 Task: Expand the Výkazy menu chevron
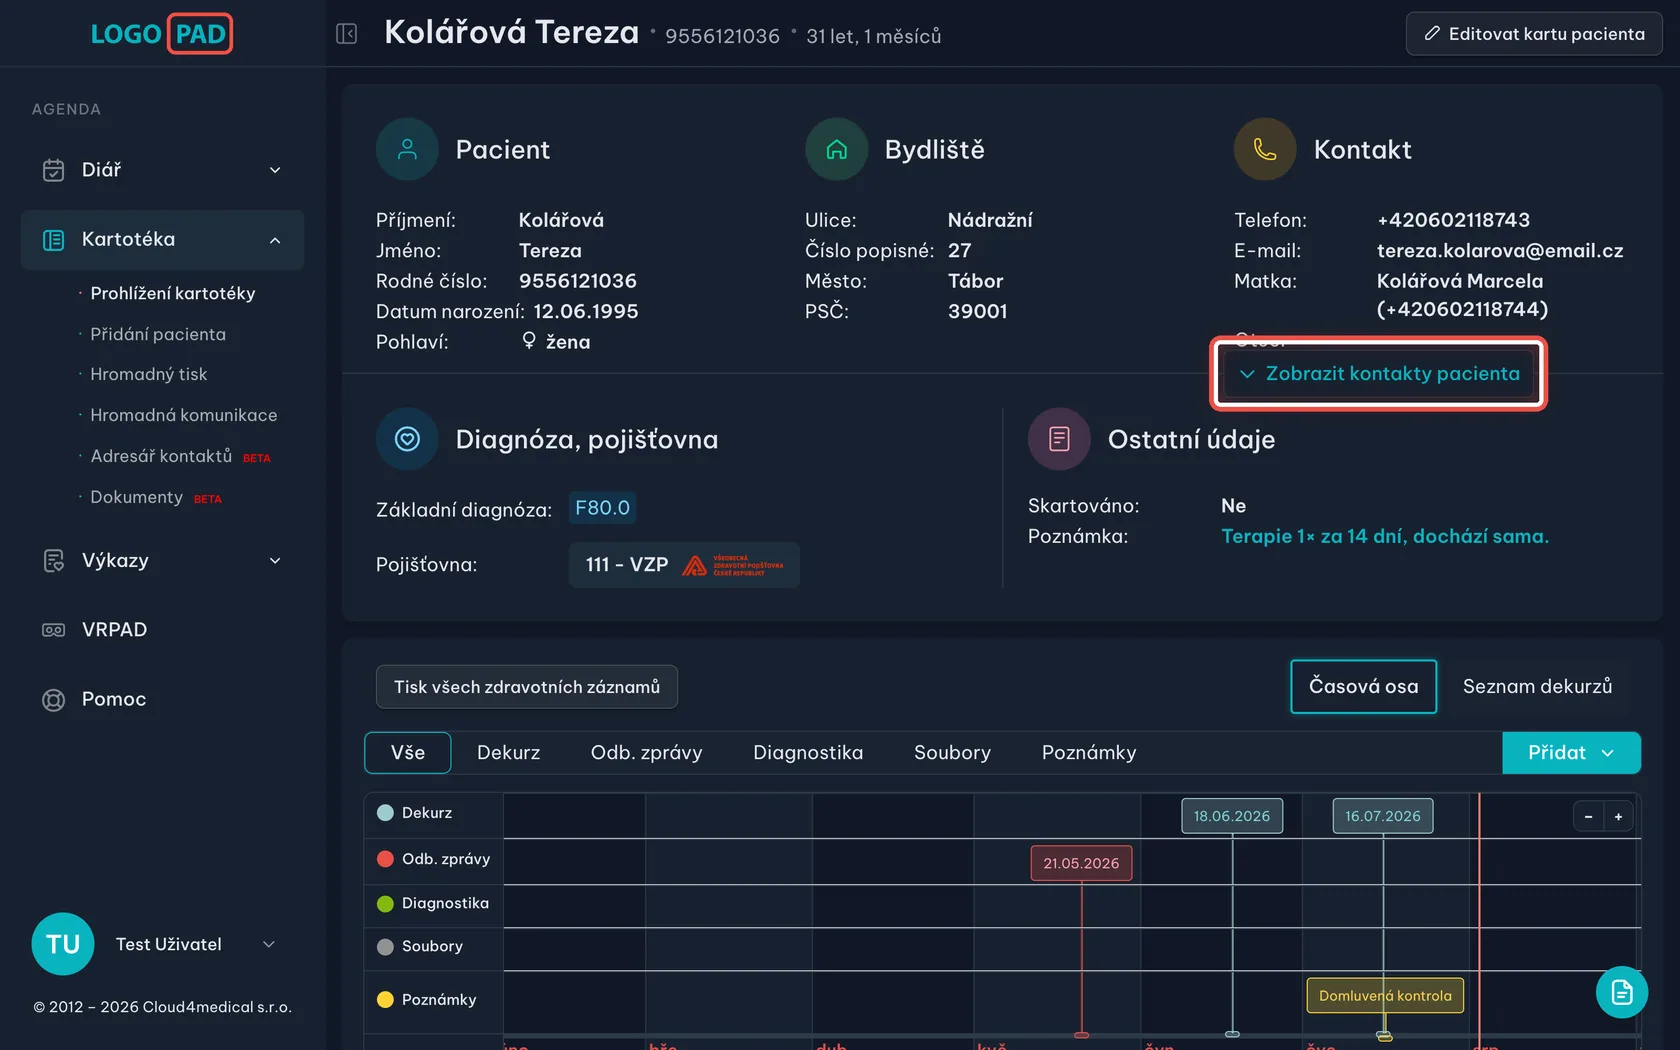(275, 561)
